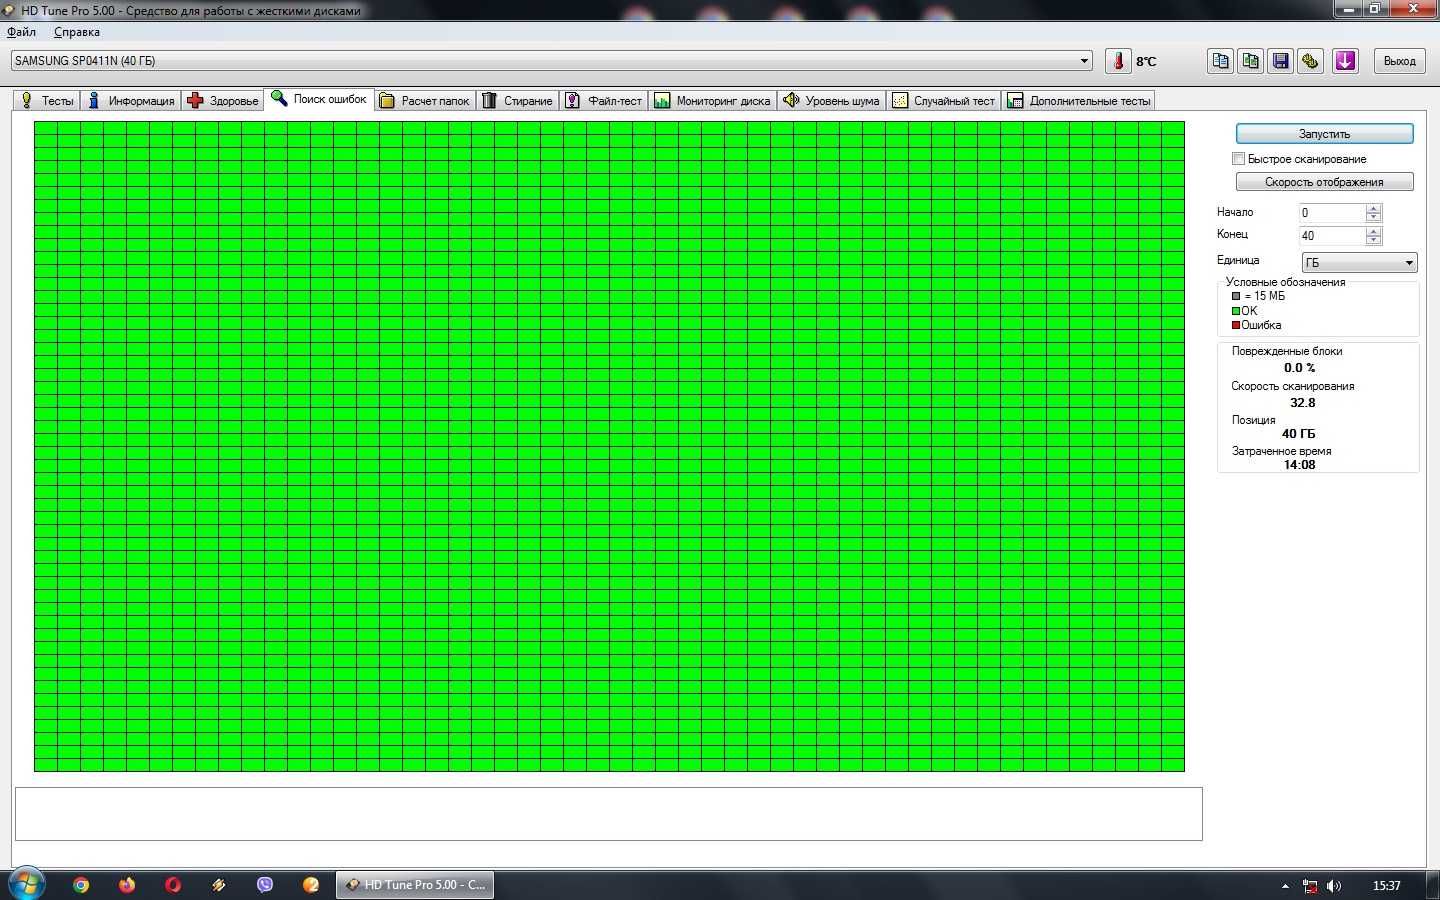Switch to the Стирание tab
Viewport: 1440px width, 900px height.
coord(517,100)
